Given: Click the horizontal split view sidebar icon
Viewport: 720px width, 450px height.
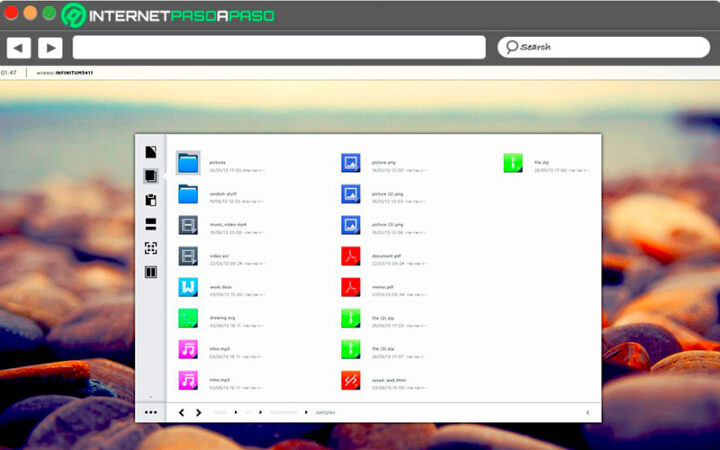Looking at the screenshot, I should [x=151, y=224].
